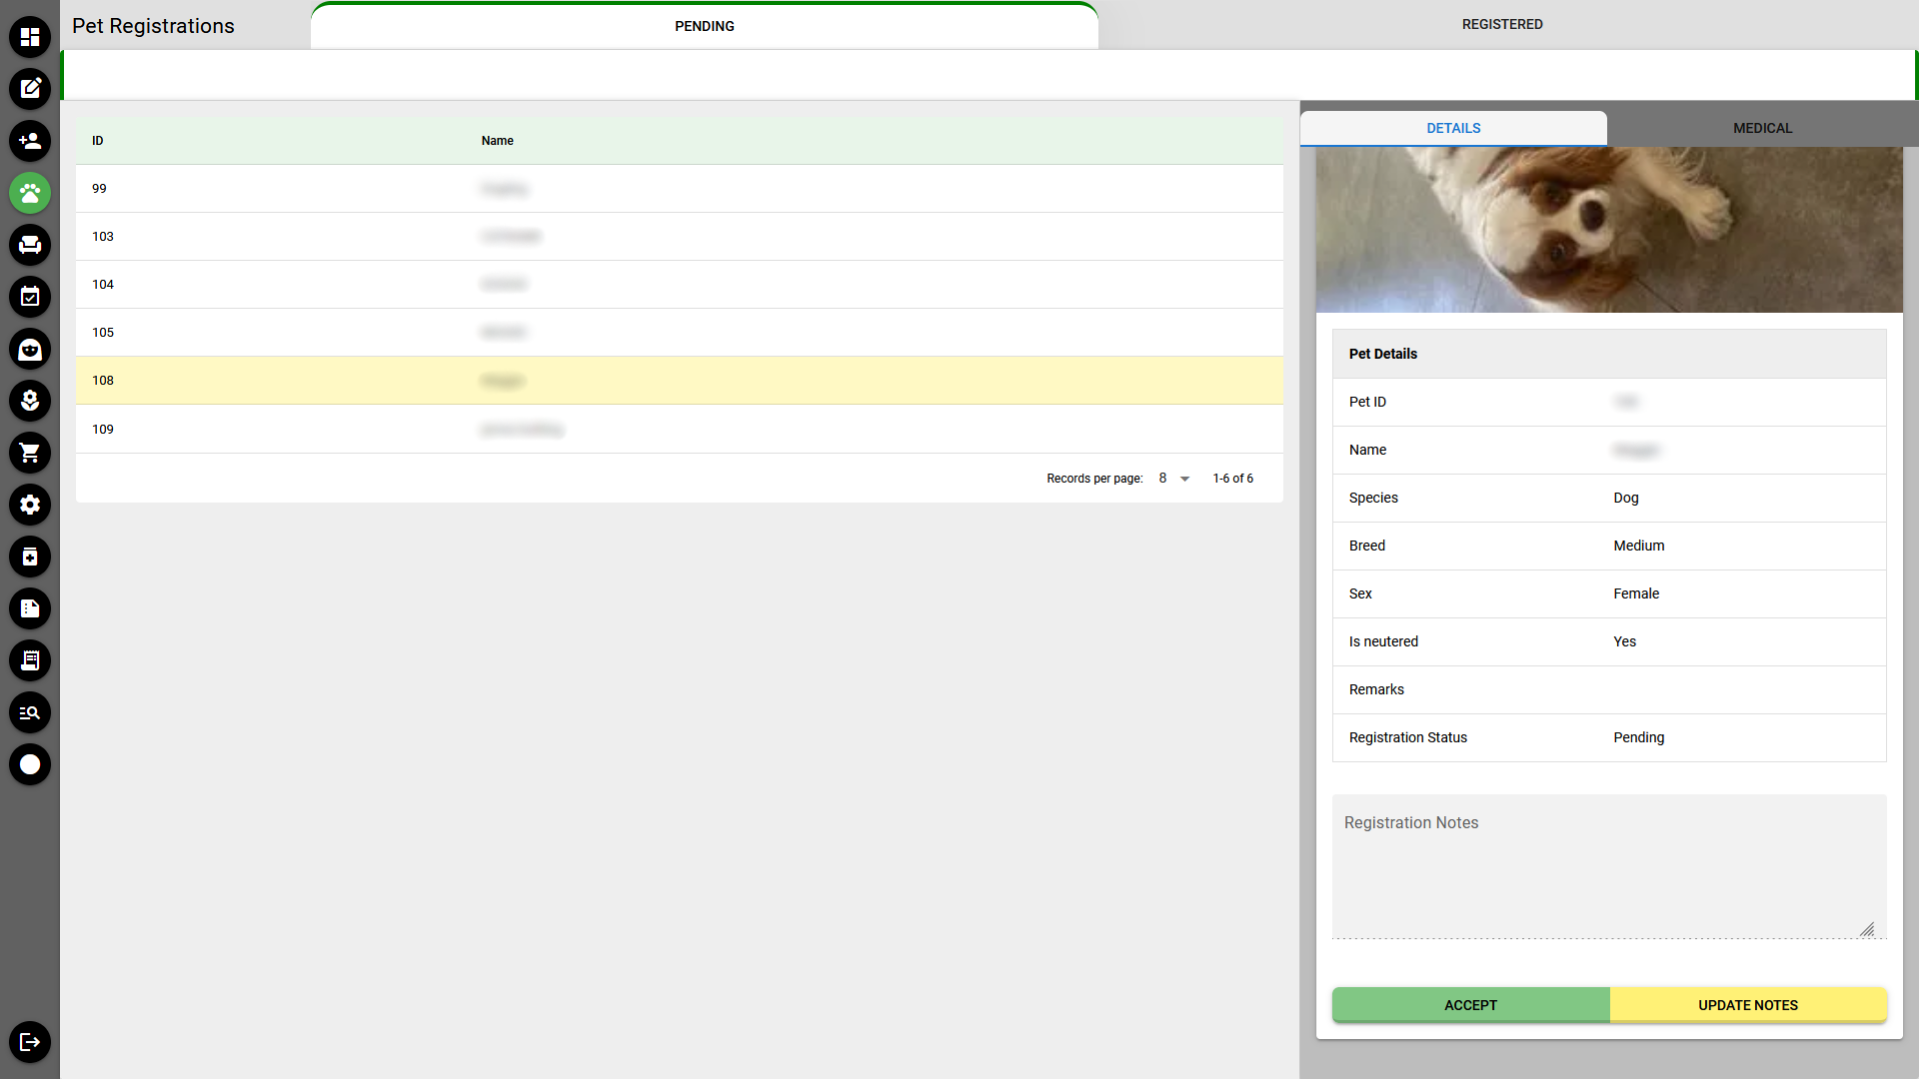
Task: Open the Medical tab
Action: tap(1762, 128)
